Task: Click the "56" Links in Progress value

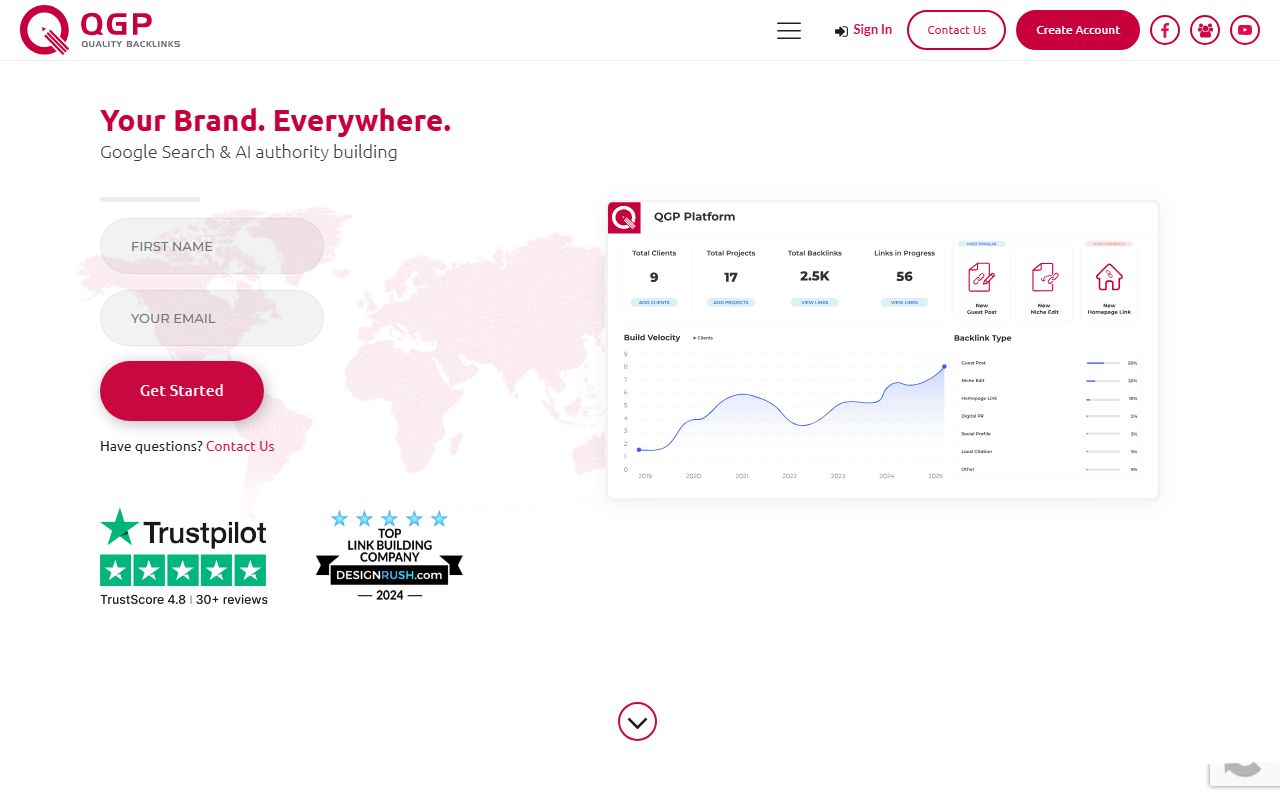Action: 904,276
